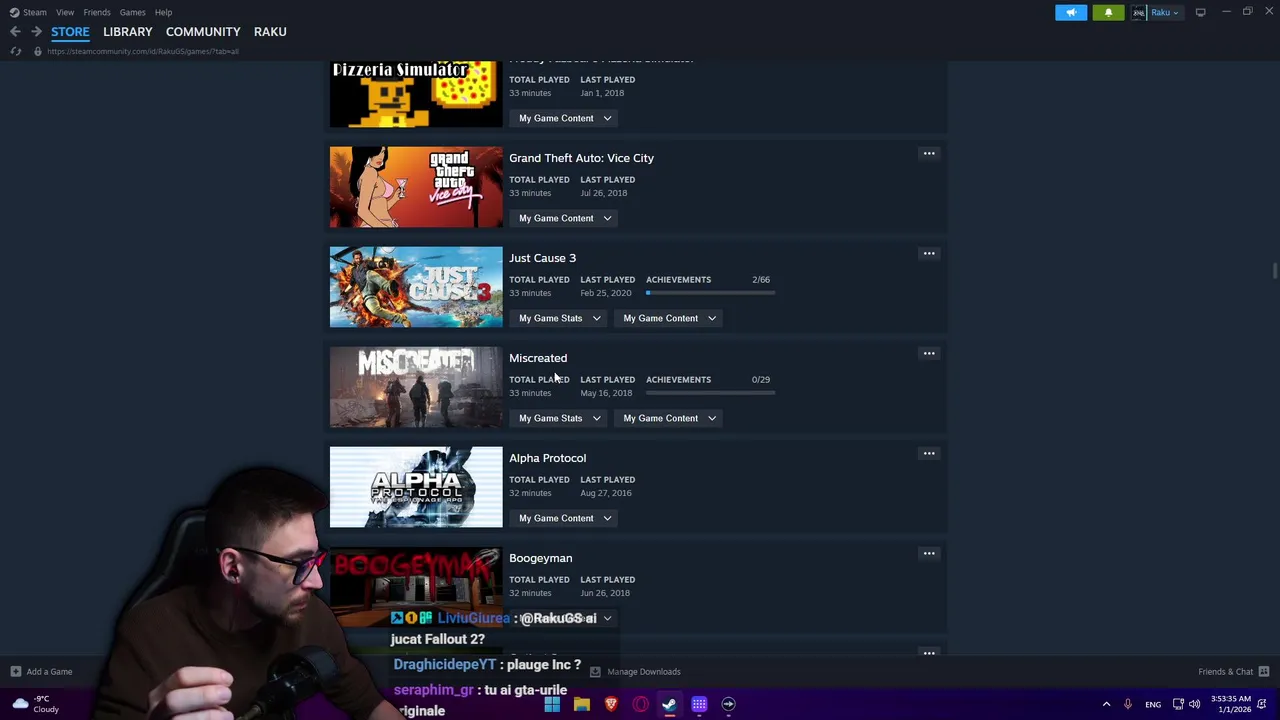The height and width of the screenshot is (720, 1280).
Task: Click the steamcommunity URL address bar
Action: pos(143,51)
